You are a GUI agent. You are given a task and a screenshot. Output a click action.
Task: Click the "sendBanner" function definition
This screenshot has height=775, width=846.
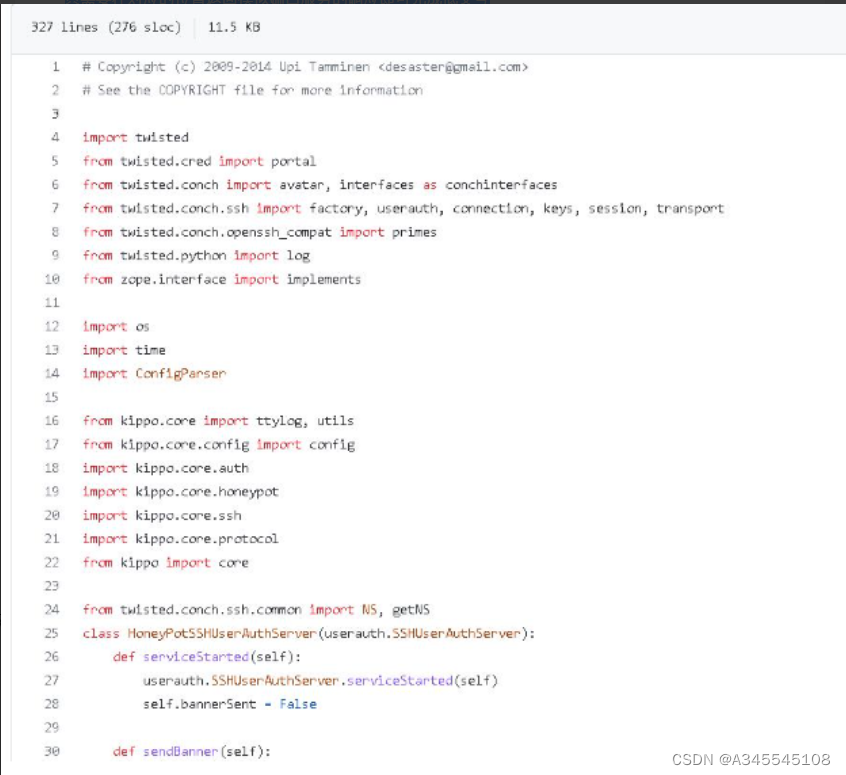click(180, 751)
